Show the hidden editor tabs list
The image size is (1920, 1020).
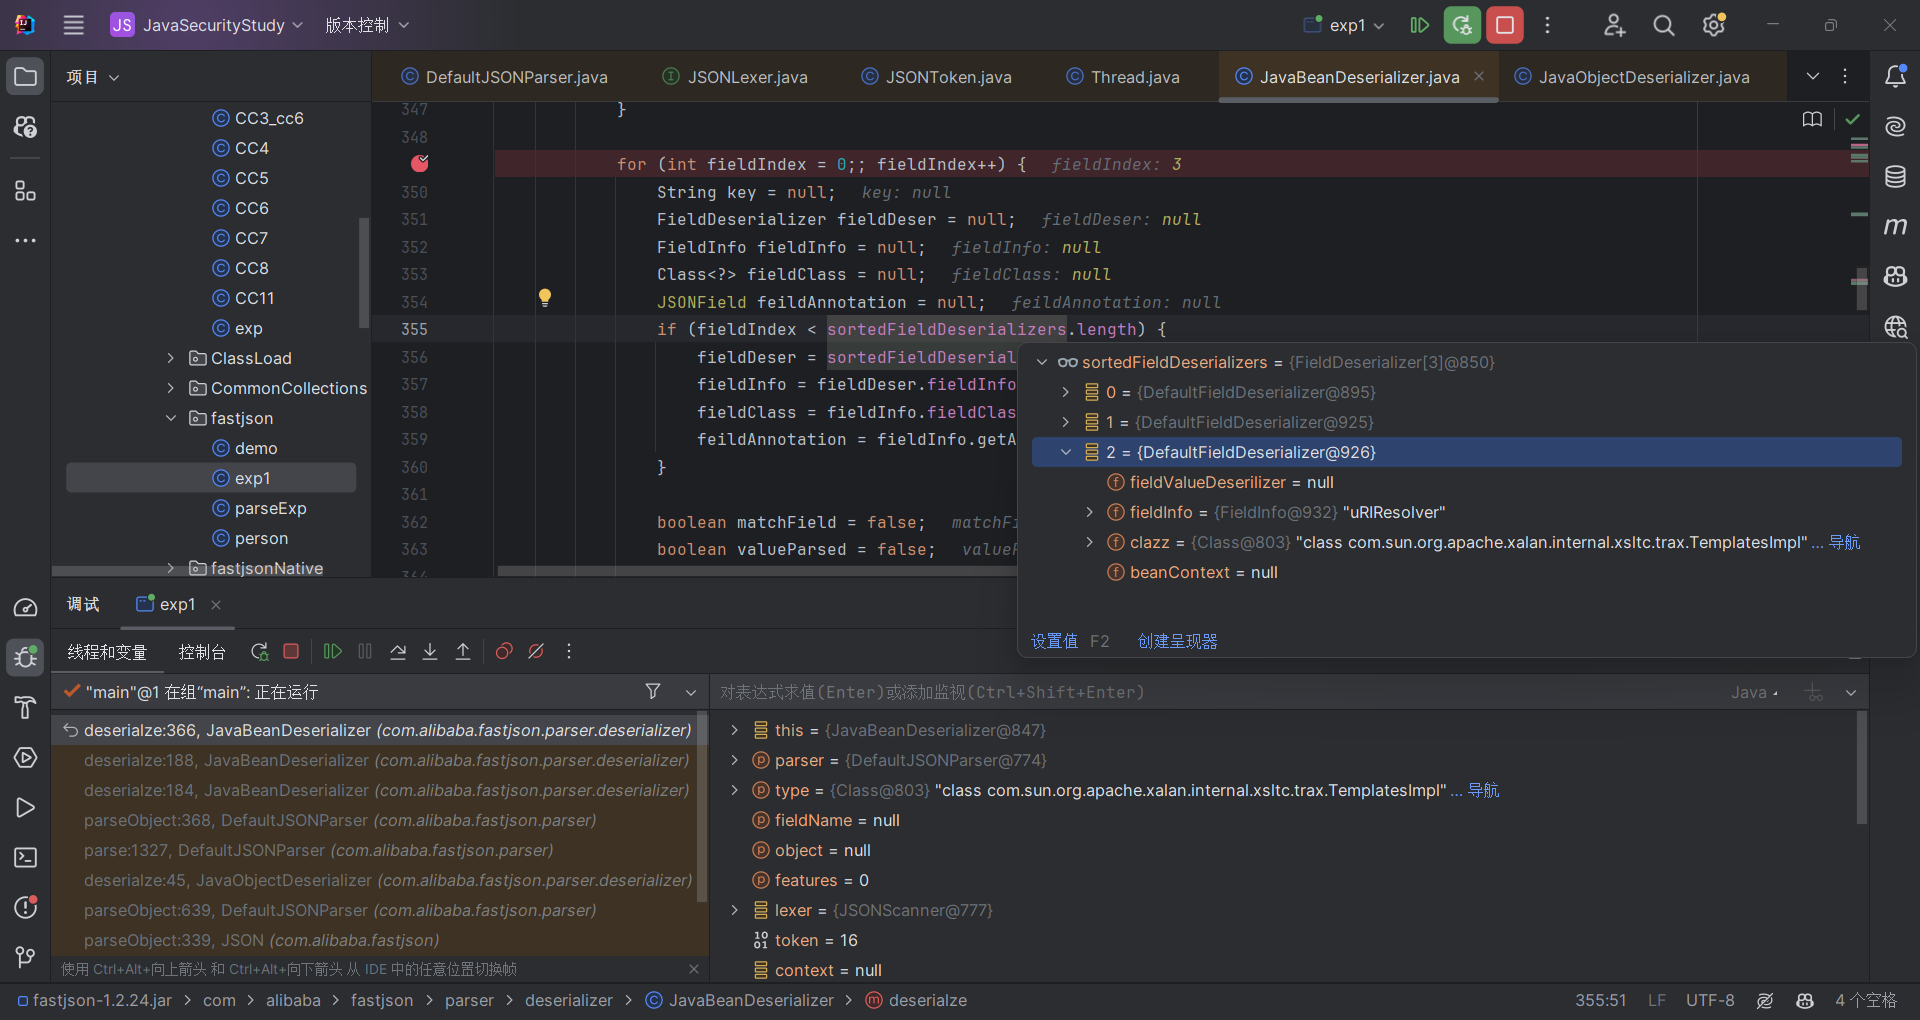pos(1813,77)
